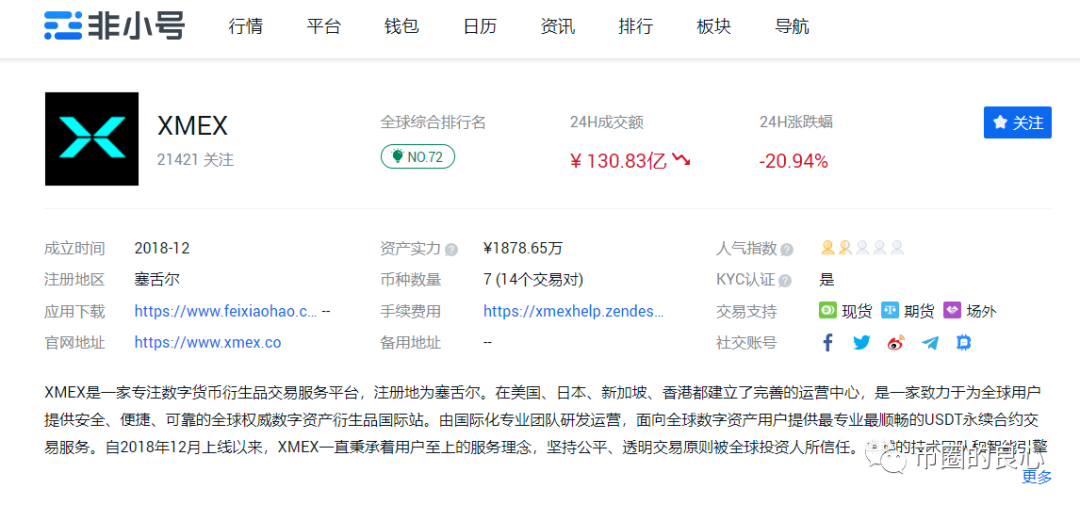Open the 导航 menu
This screenshot has height=505, width=1080.
click(x=792, y=27)
